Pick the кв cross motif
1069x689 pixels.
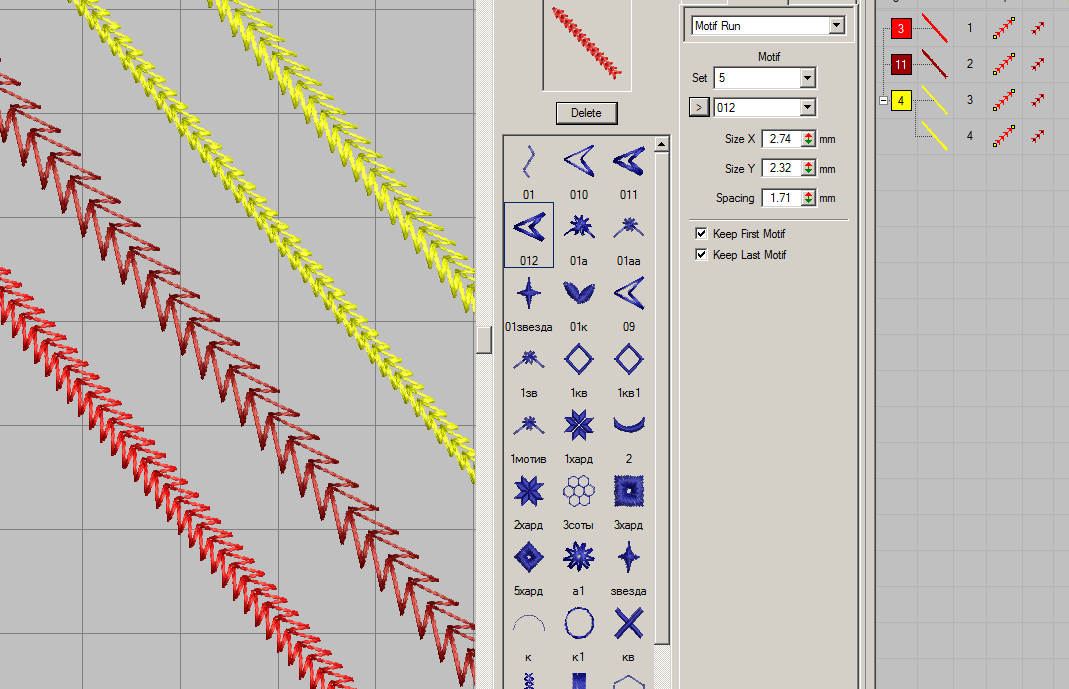pyautogui.click(x=628, y=624)
